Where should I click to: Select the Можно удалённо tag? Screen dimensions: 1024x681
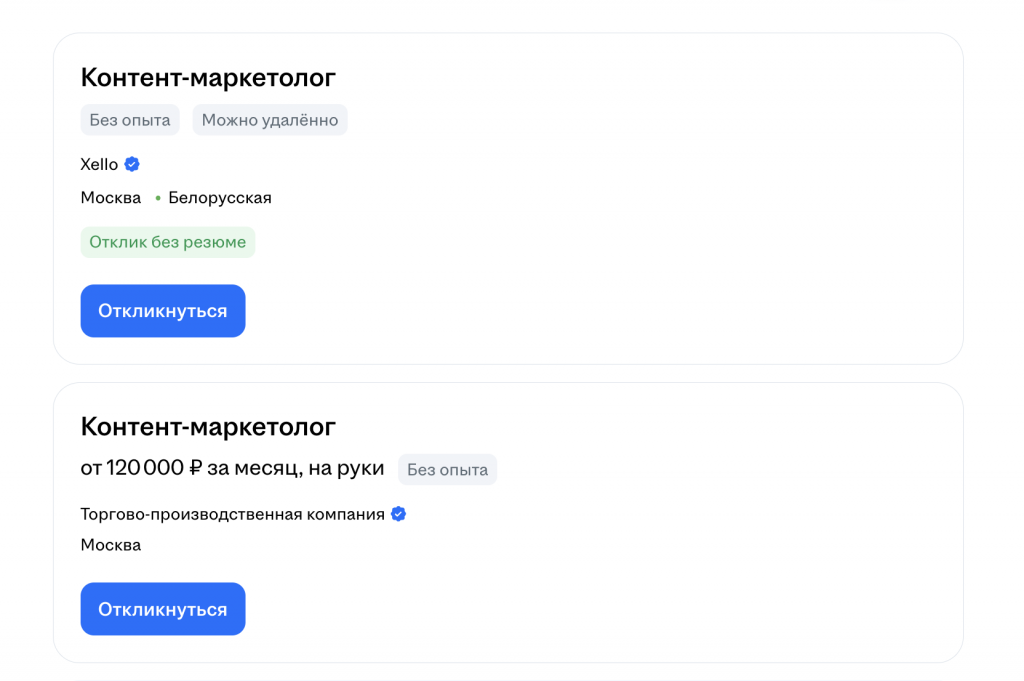coord(270,119)
